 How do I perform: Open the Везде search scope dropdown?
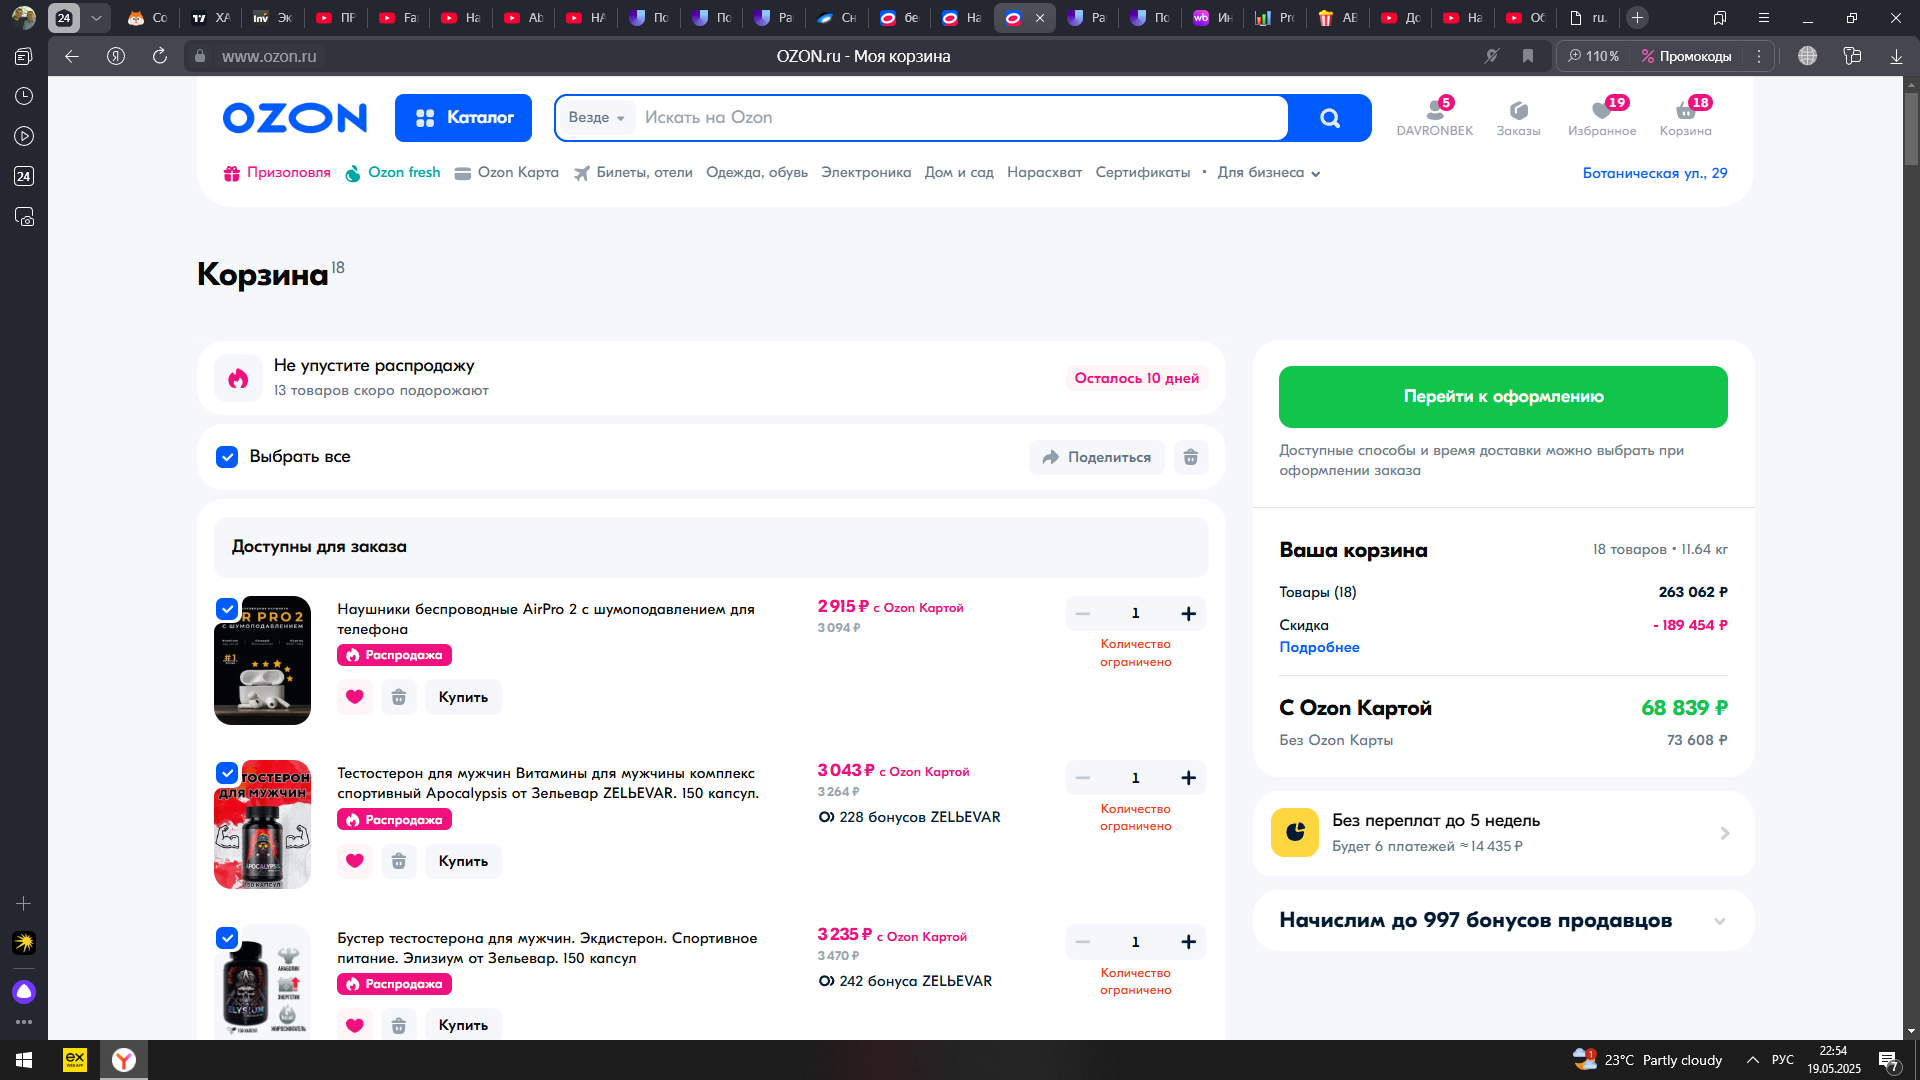click(596, 118)
